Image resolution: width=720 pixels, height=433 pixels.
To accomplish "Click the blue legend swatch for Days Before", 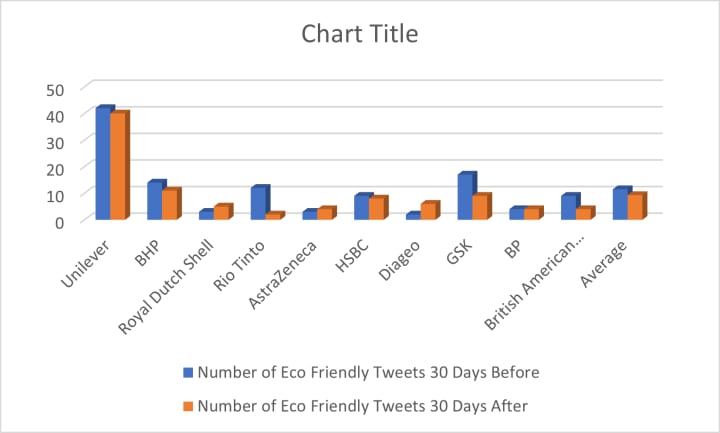I will click(188, 372).
